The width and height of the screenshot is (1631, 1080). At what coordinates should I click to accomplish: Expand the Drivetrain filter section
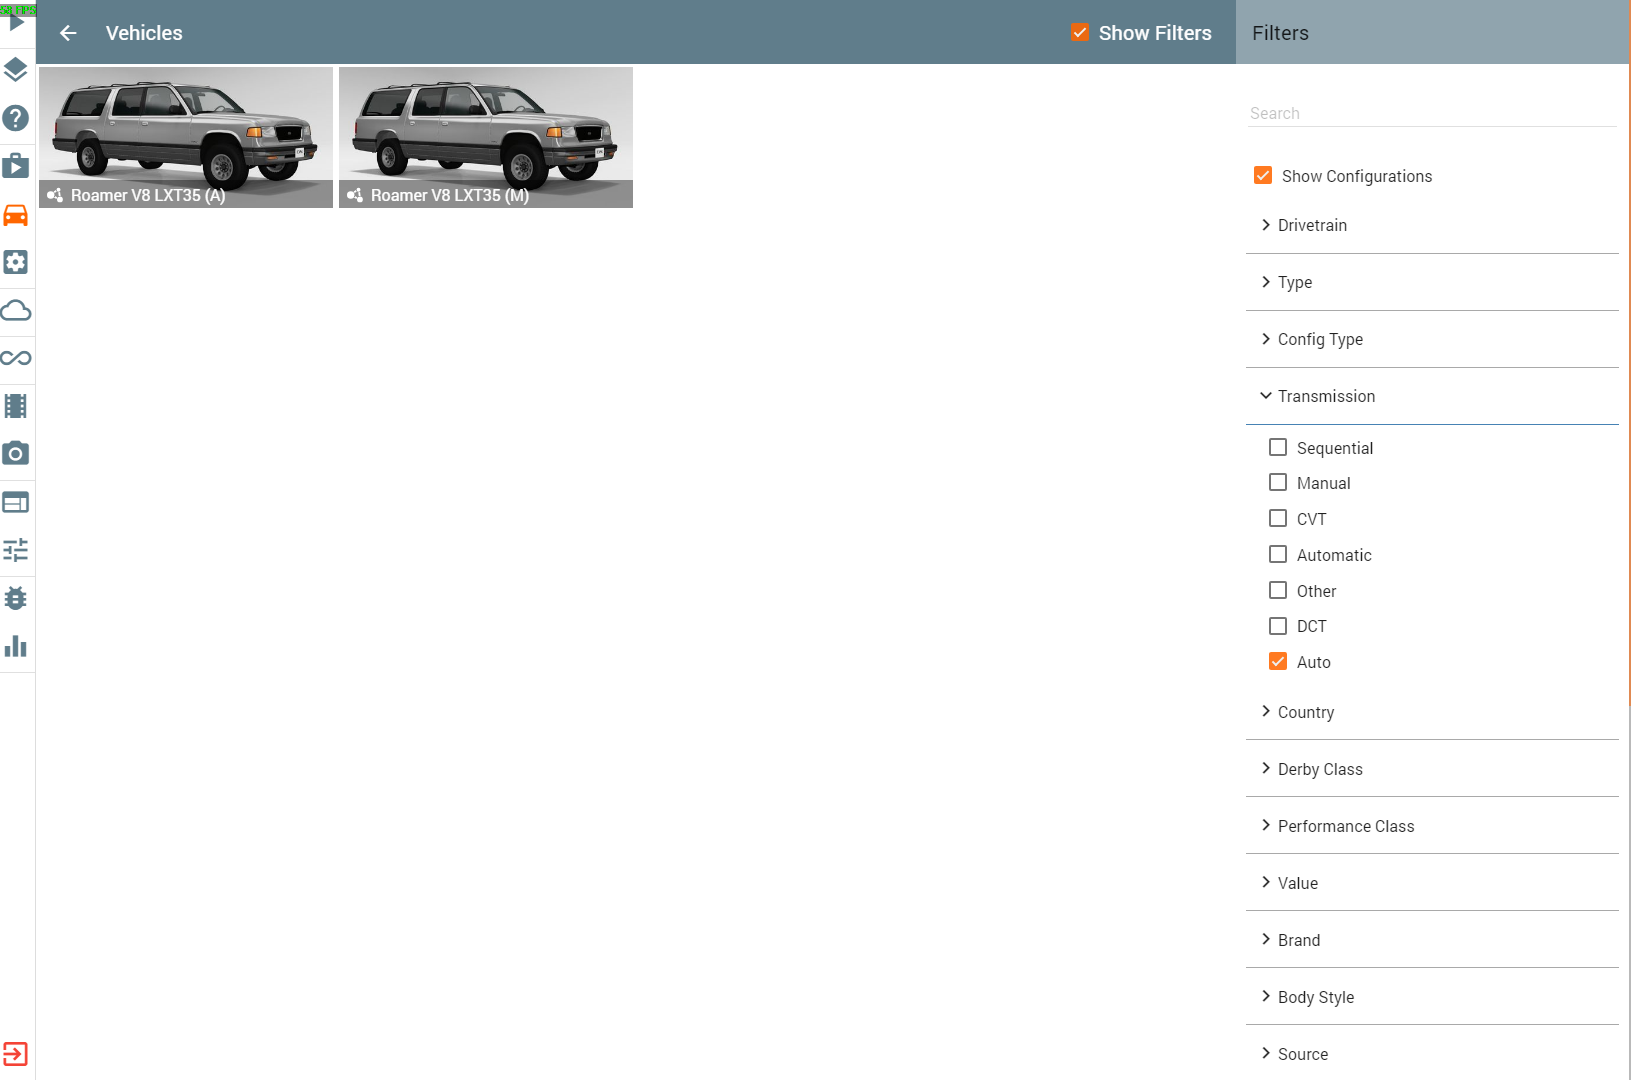(x=1432, y=226)
